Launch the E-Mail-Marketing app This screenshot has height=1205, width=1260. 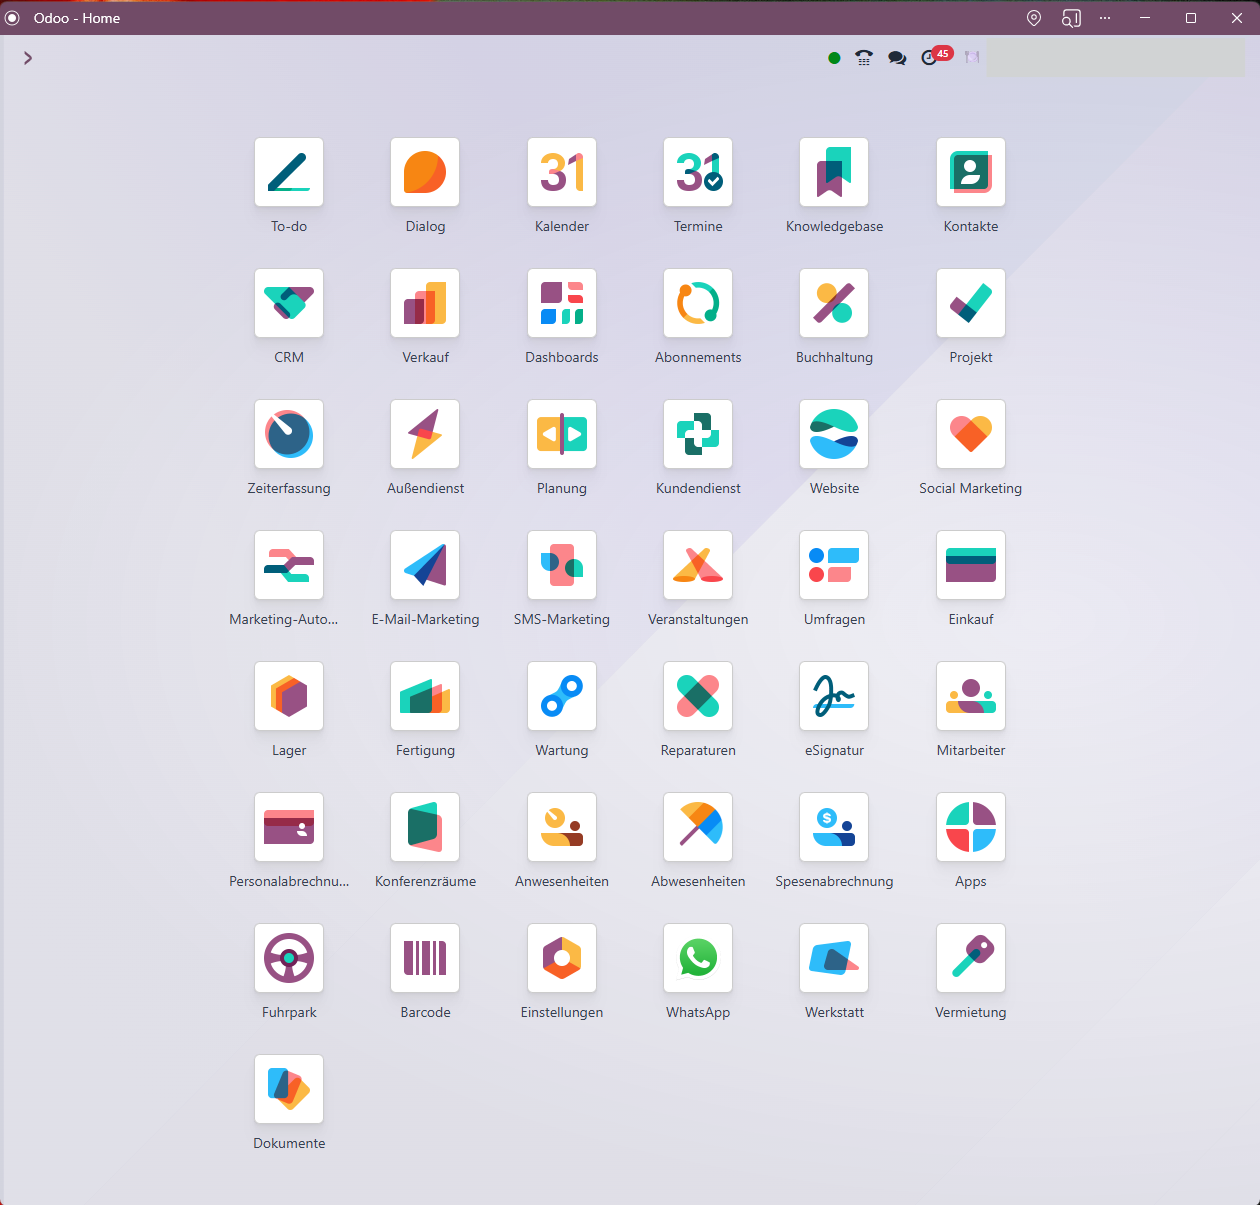coord(425,566)
